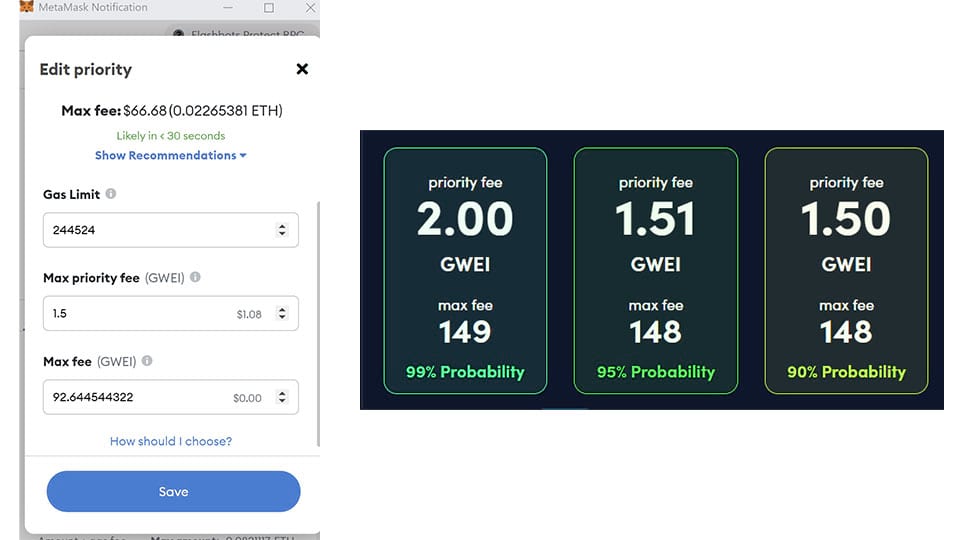Screen dimensions: 960x540
Task: Click the $0.00 max fee cost
Action: 247,398
